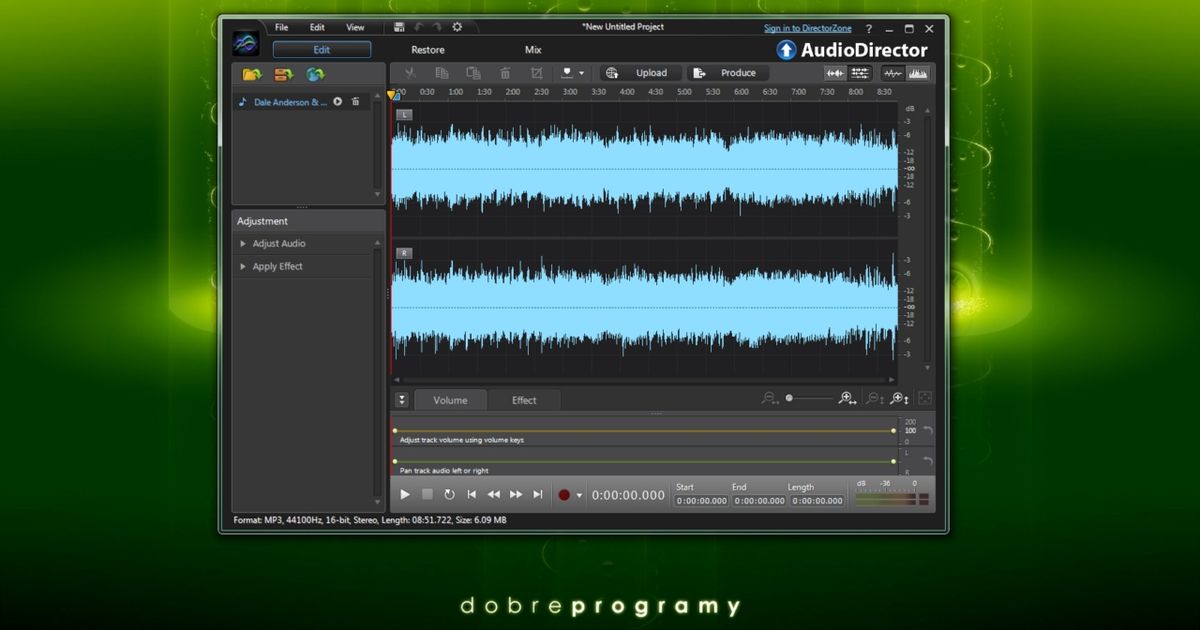Image resolution: width=1200 pixels, height=630 pixels.
Task: Click the horizontal zoom slider handle
Action: [x=789, y=398]
